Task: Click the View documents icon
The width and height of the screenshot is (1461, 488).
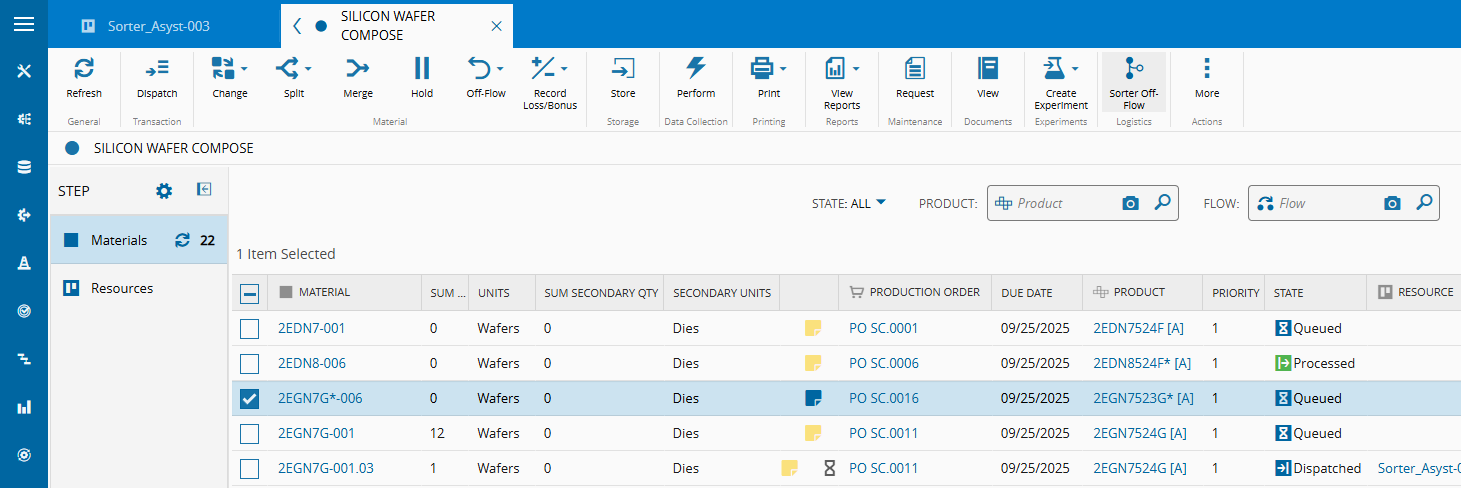Action: click(x=988, y=68)
